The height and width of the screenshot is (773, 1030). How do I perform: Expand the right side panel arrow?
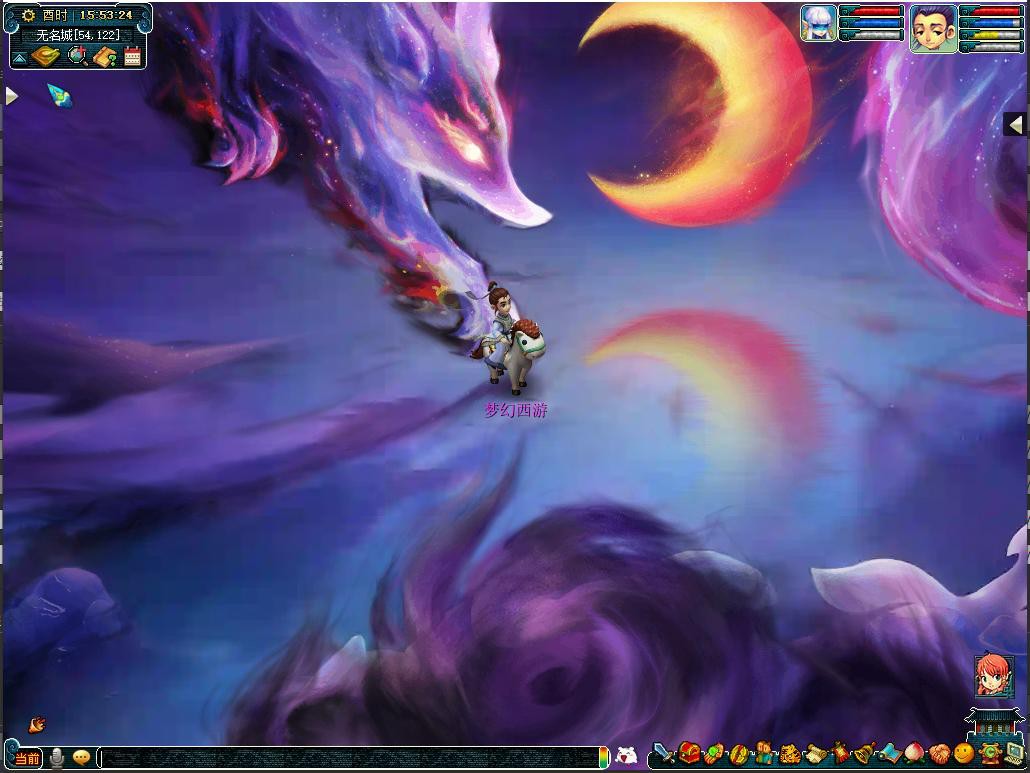tap(1016, 124)
